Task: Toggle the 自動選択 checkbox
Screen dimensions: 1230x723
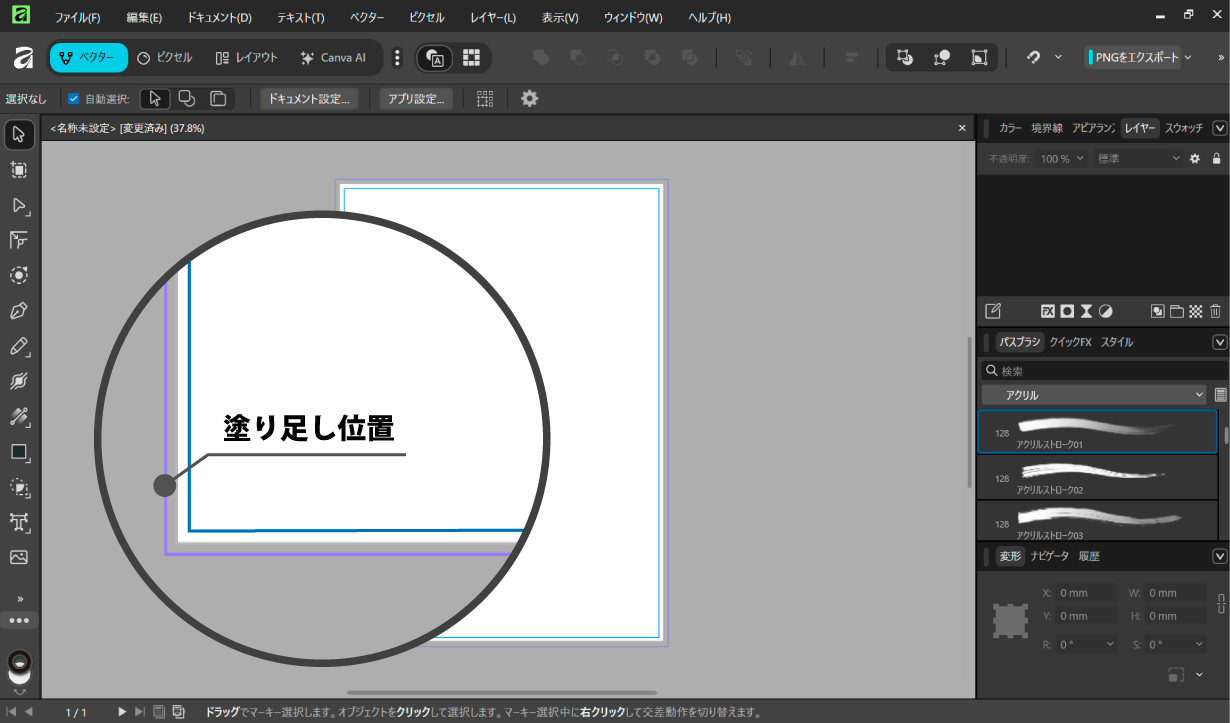Action: click(x=73, y=99)
